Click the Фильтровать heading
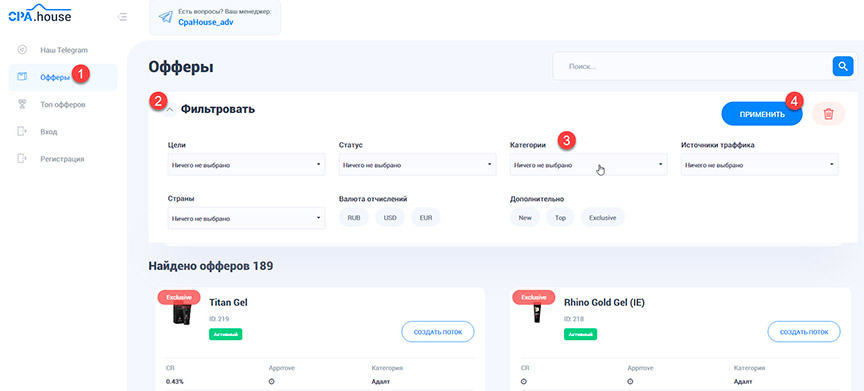 (x=218, y=109)
